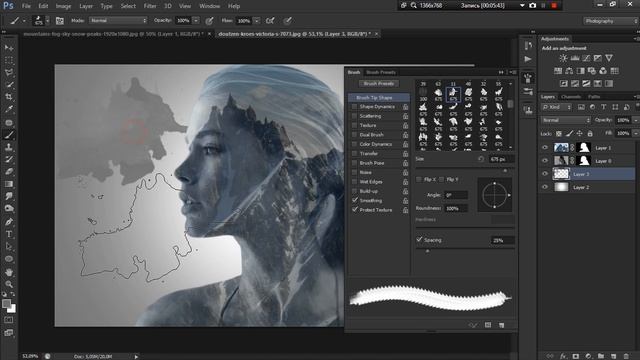Select the Brush tool in toolbar
The width and height of the screenshot is (640, 360).
click(9, 135)
